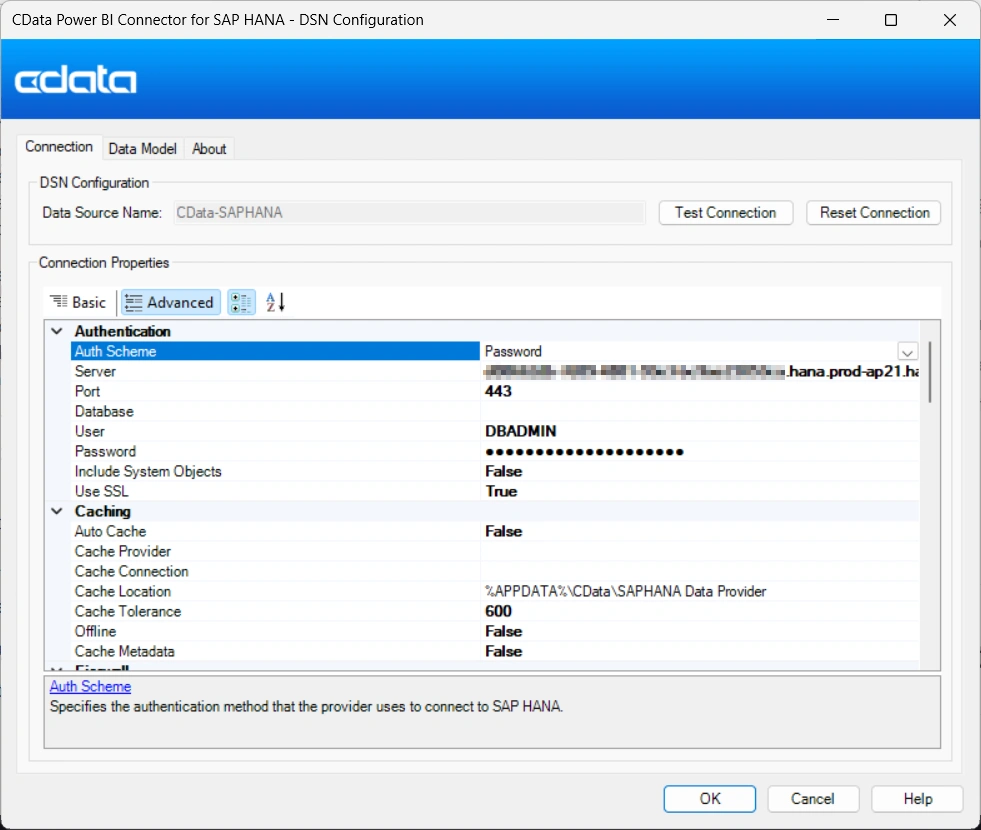Click Include System Objects value False

(504, 472)
